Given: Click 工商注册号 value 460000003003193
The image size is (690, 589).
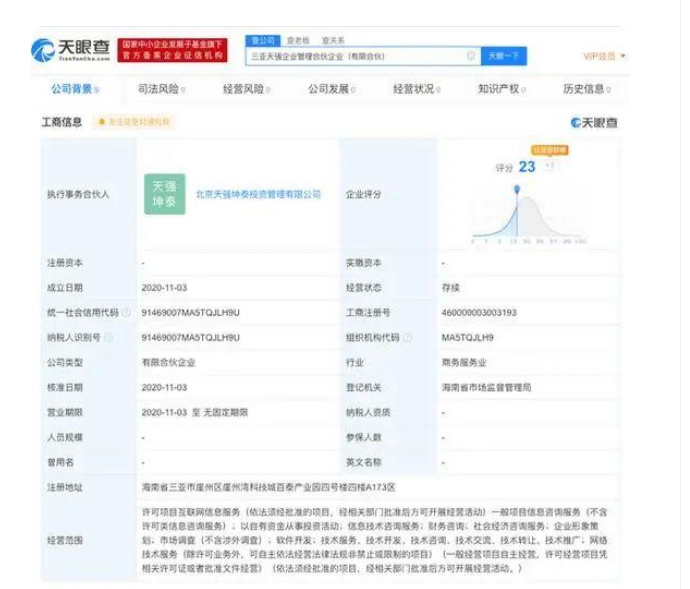Looking at the screenshot, I should 479,313.
